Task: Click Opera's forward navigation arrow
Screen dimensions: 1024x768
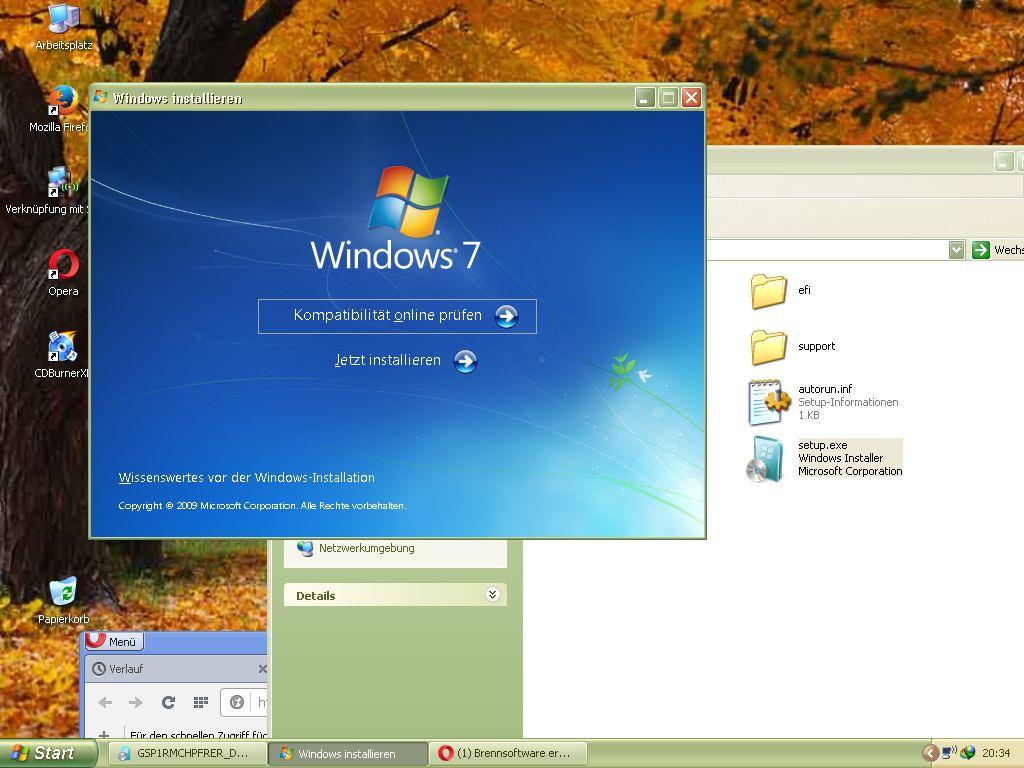Action: point(136,702)
